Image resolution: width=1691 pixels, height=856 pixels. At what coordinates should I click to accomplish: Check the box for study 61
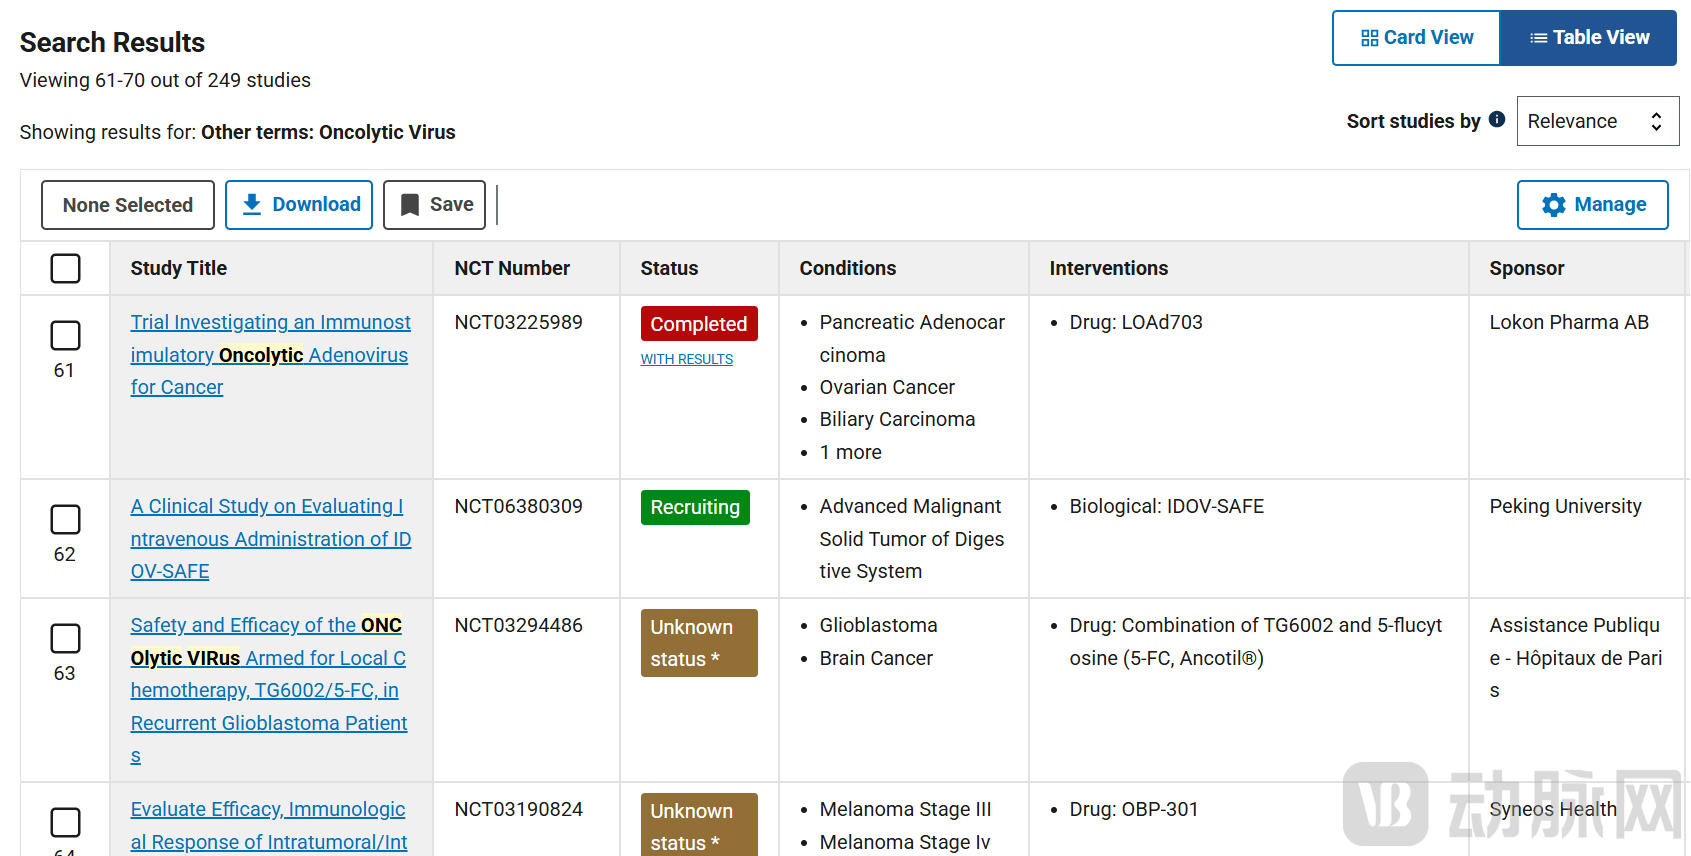point(65,335)
